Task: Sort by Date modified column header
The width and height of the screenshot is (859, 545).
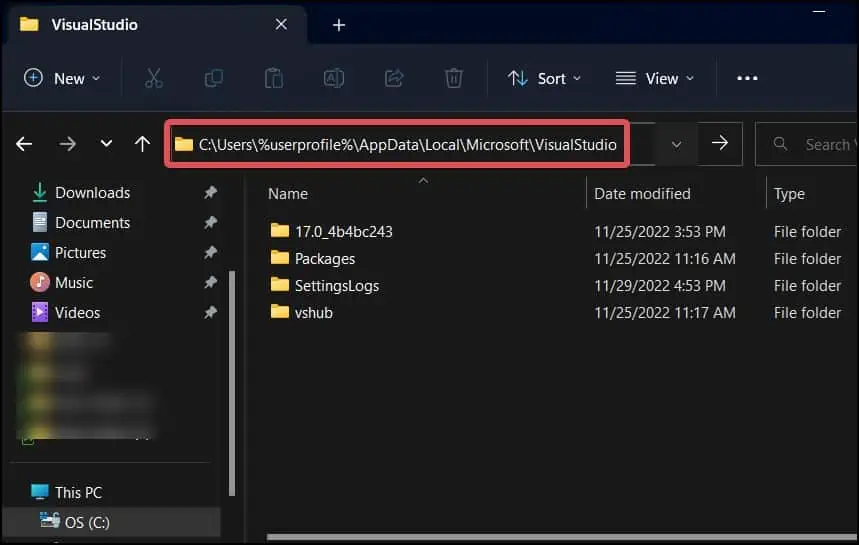Action: click(x=642, y=194)
